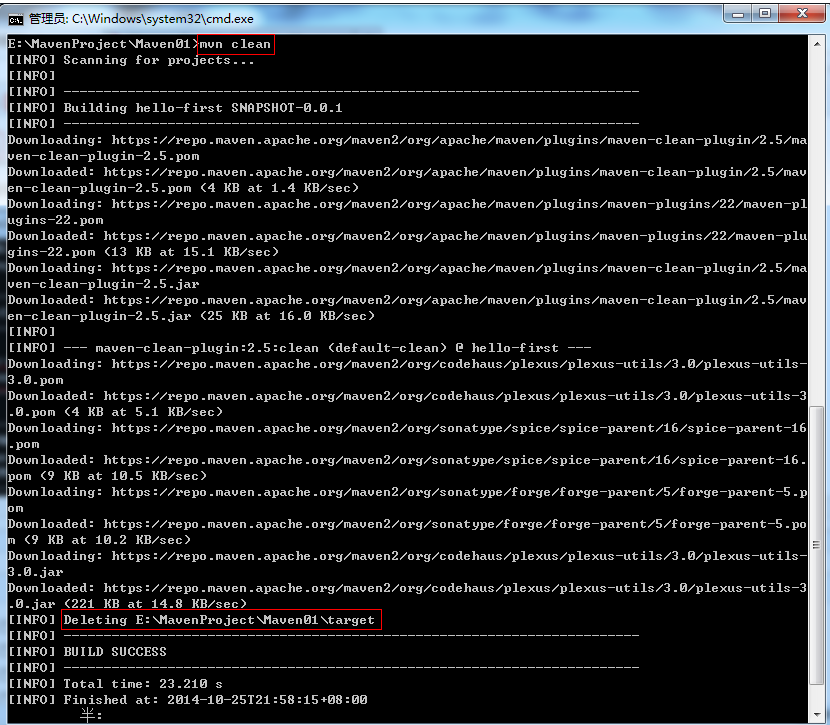
Task: Click 'maven-clean-plugin:2.5:clean (default-clean)' line
Action: (x=299, y=348)
